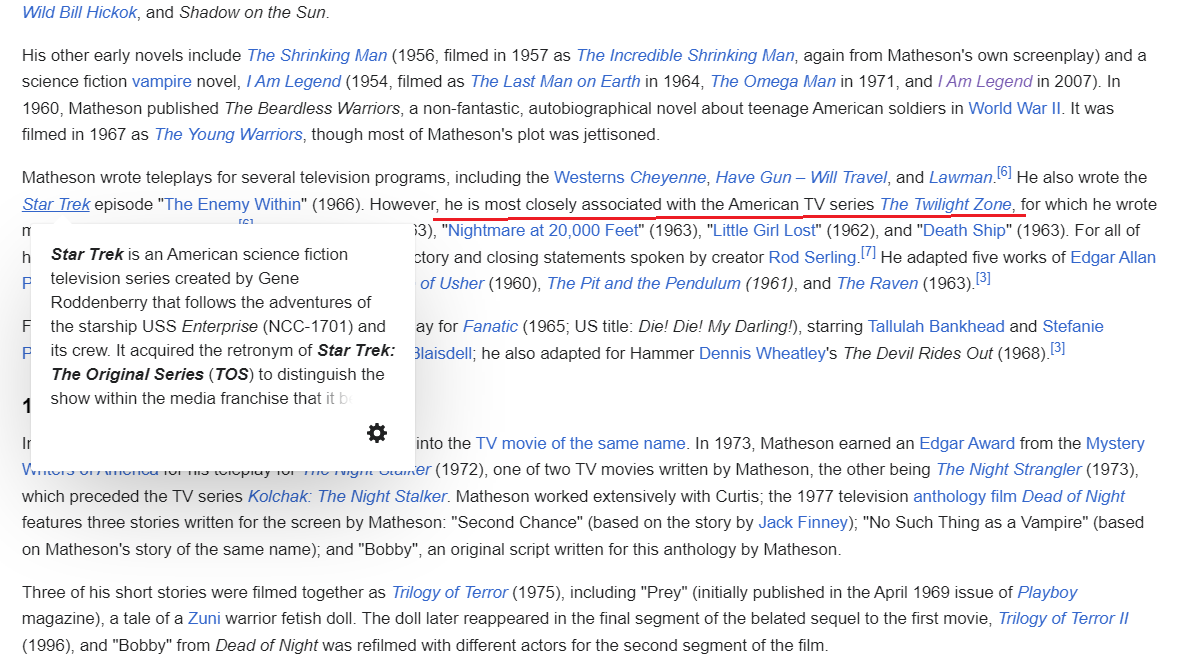Open The Last Man on Earth link
Viewport: 1192px width, 658px height.
click(556, 81)
